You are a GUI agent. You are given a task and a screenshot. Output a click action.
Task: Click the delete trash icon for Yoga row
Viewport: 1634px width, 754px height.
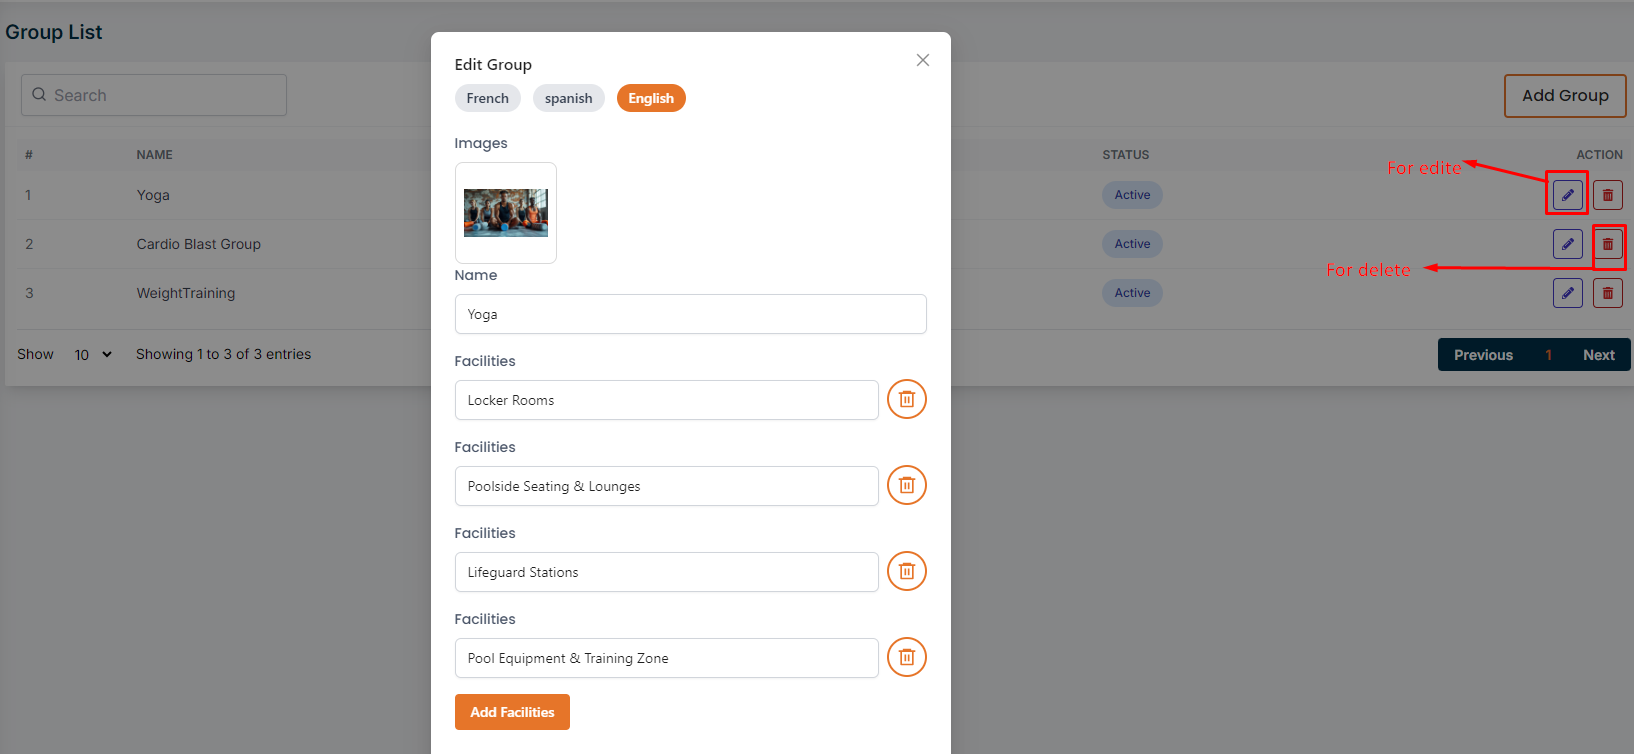pos(1607,195)
